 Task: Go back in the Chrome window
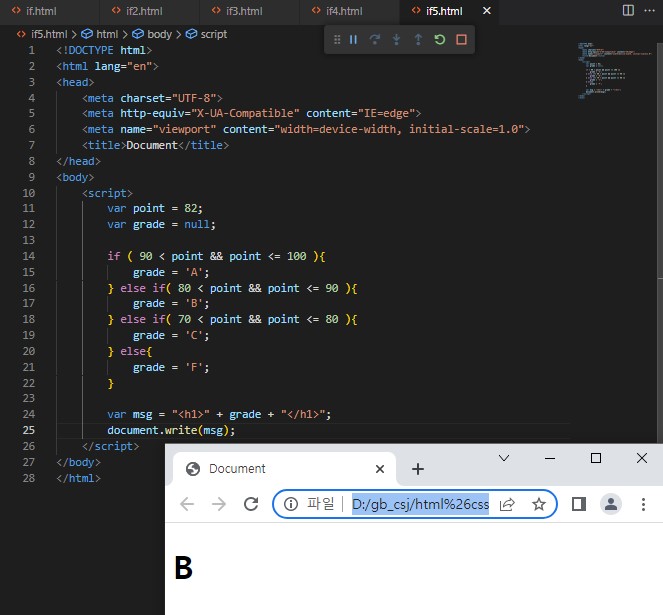[x=187, y=504]
